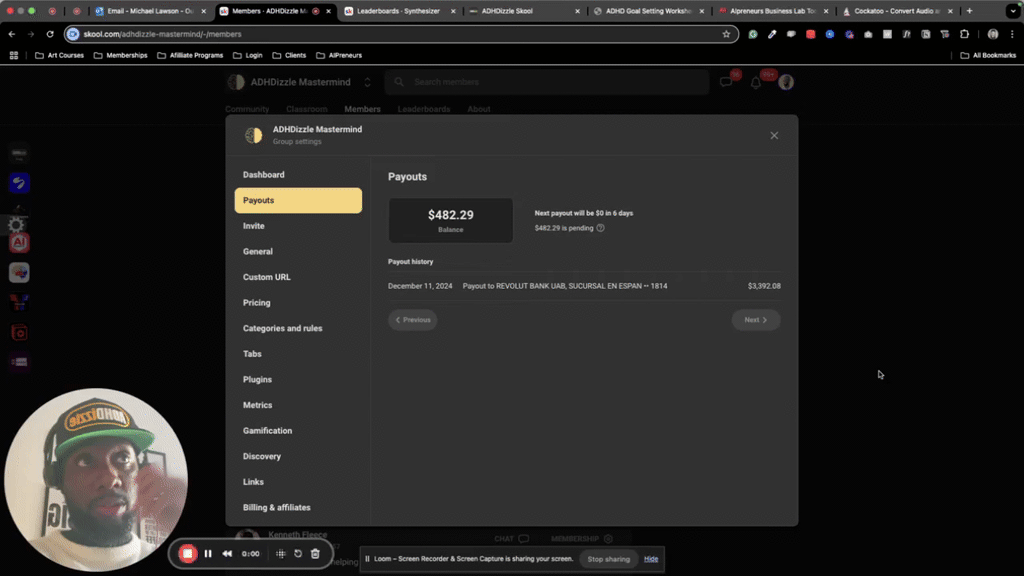Screen dimensions: 1024x576
Task: Open the Loom drawing tools grid icon
Action: 280,554
